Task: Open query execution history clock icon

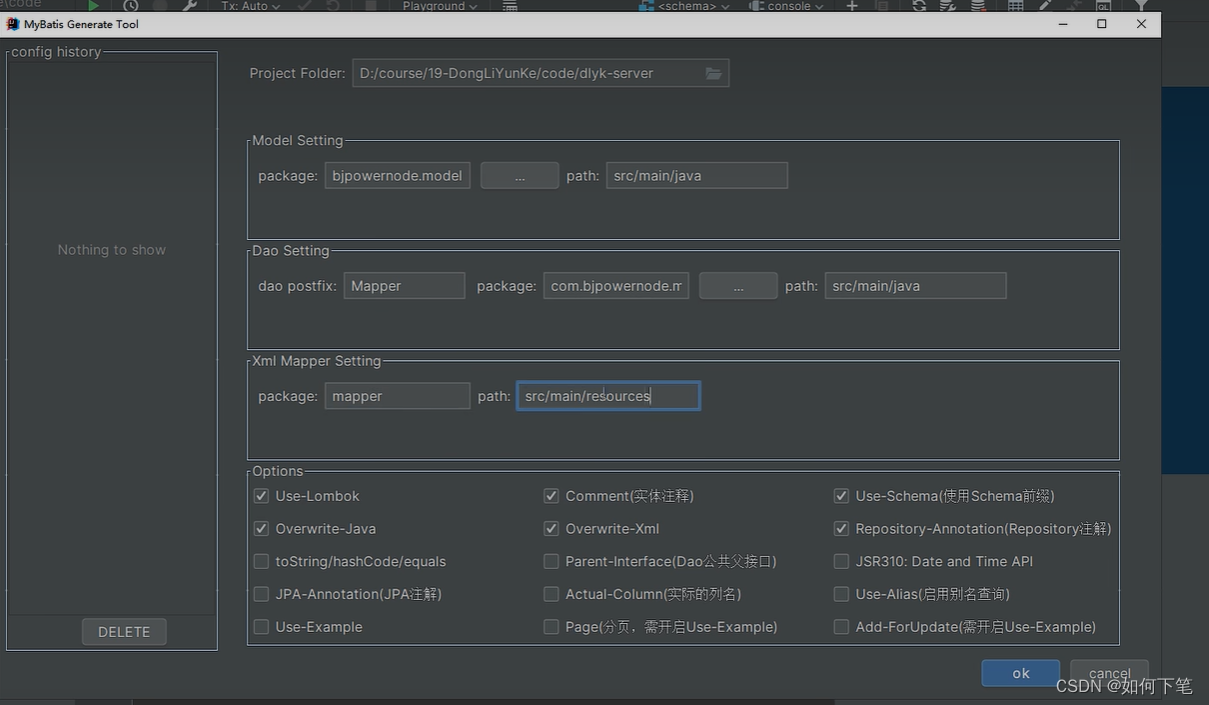Action: (130, 6)
